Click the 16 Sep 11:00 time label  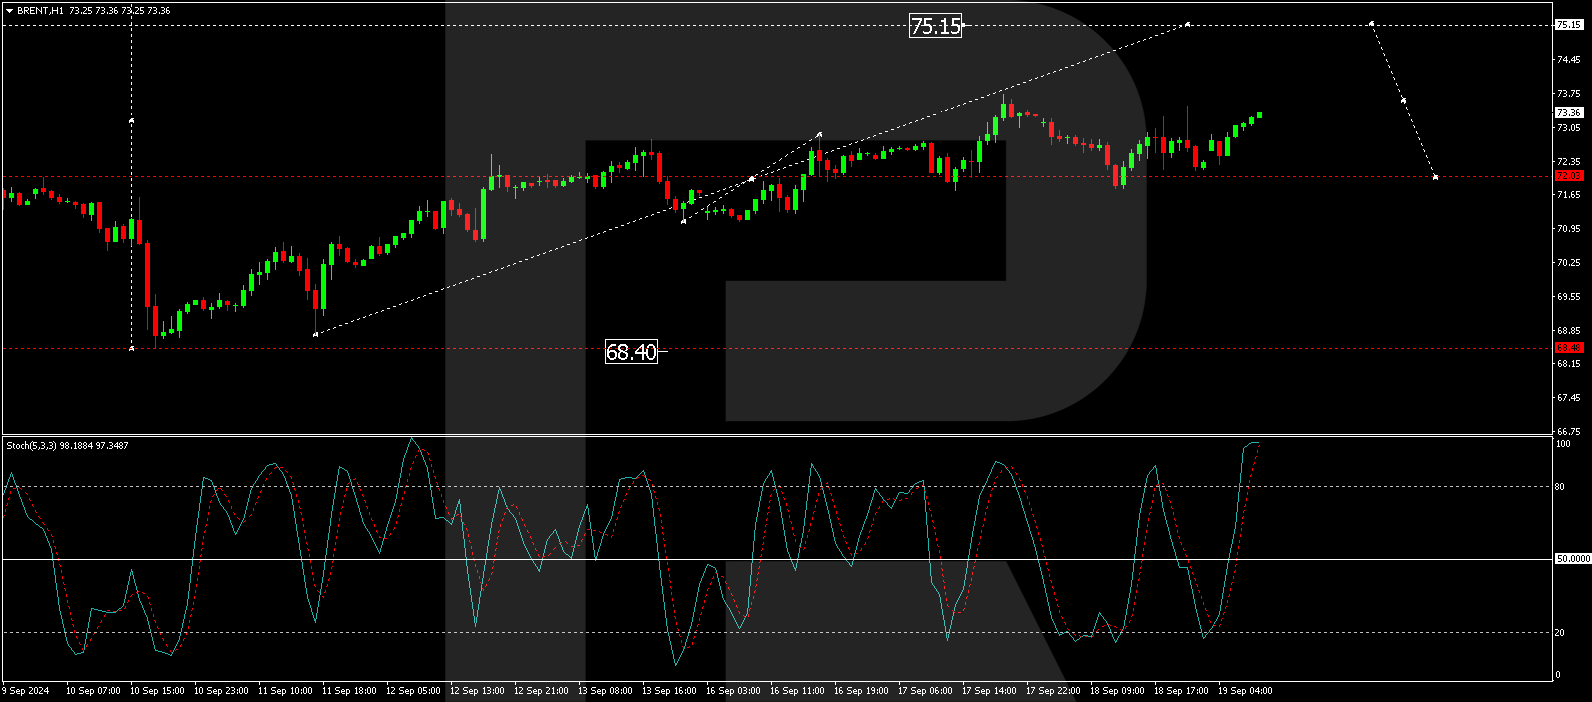click(797, 691)
